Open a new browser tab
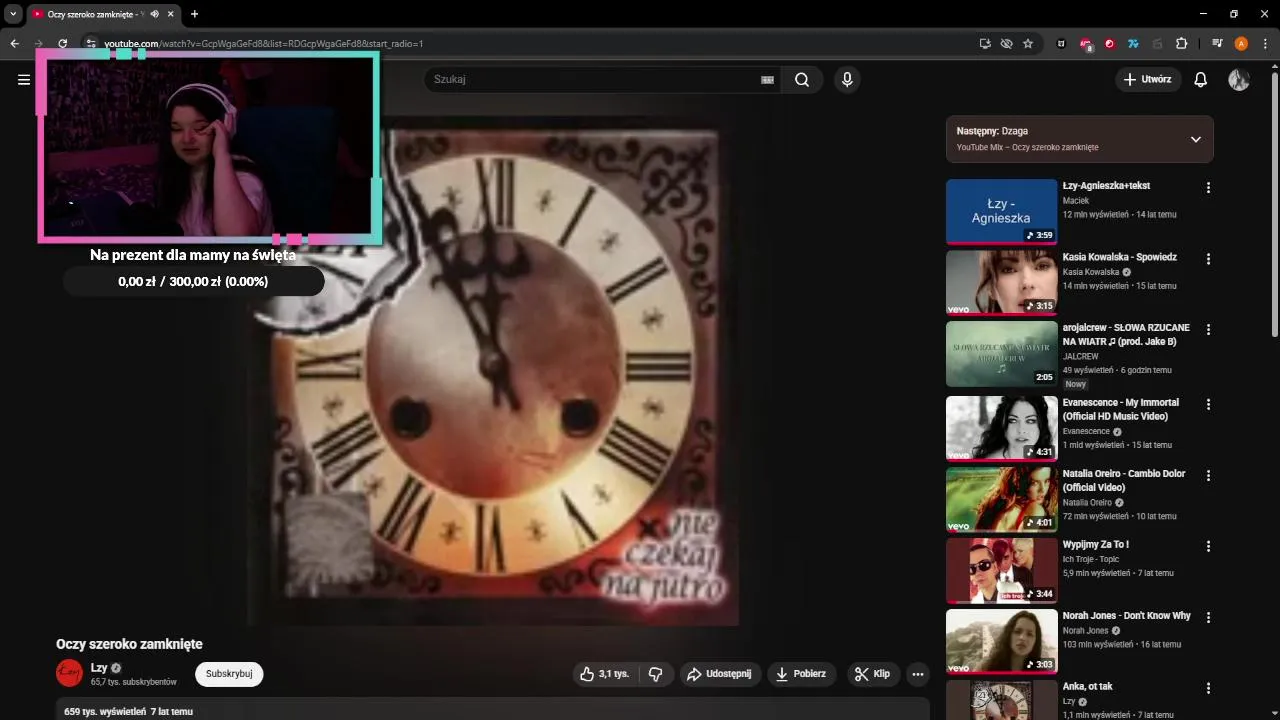1280x720 pixels. coord(194,14)
